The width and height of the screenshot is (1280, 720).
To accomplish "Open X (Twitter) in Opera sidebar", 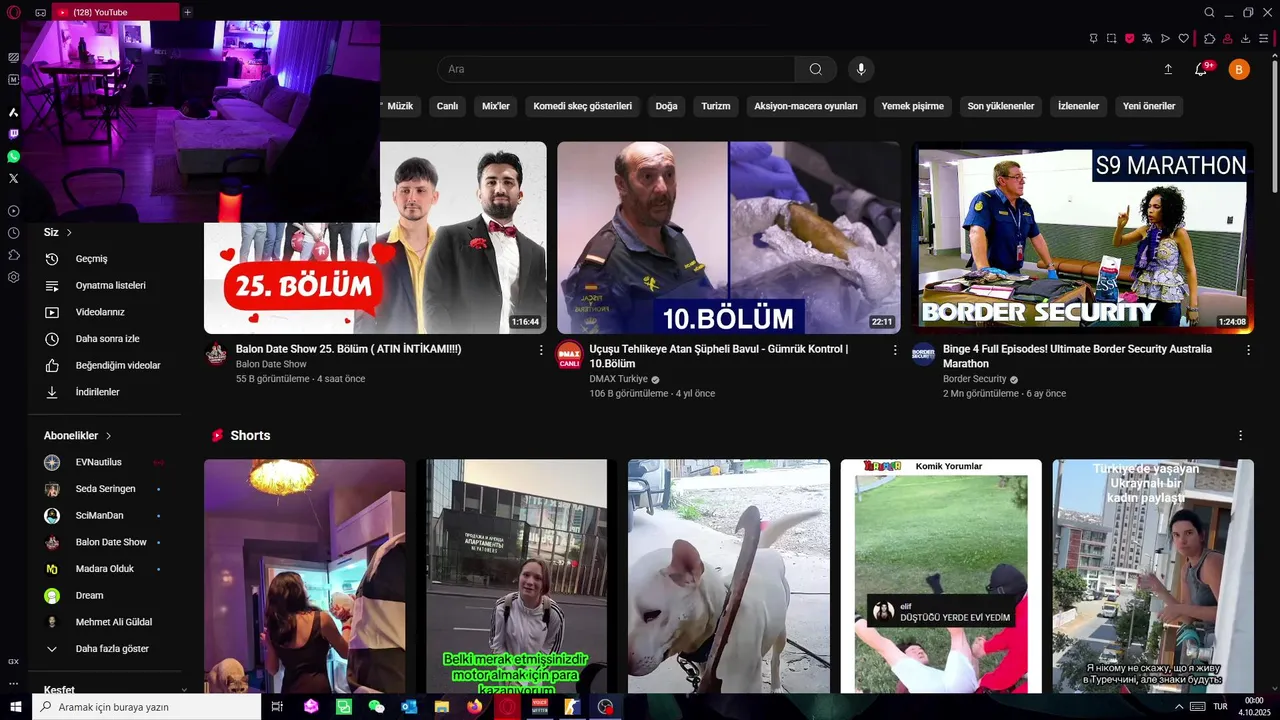I will (x=13, y=178).
